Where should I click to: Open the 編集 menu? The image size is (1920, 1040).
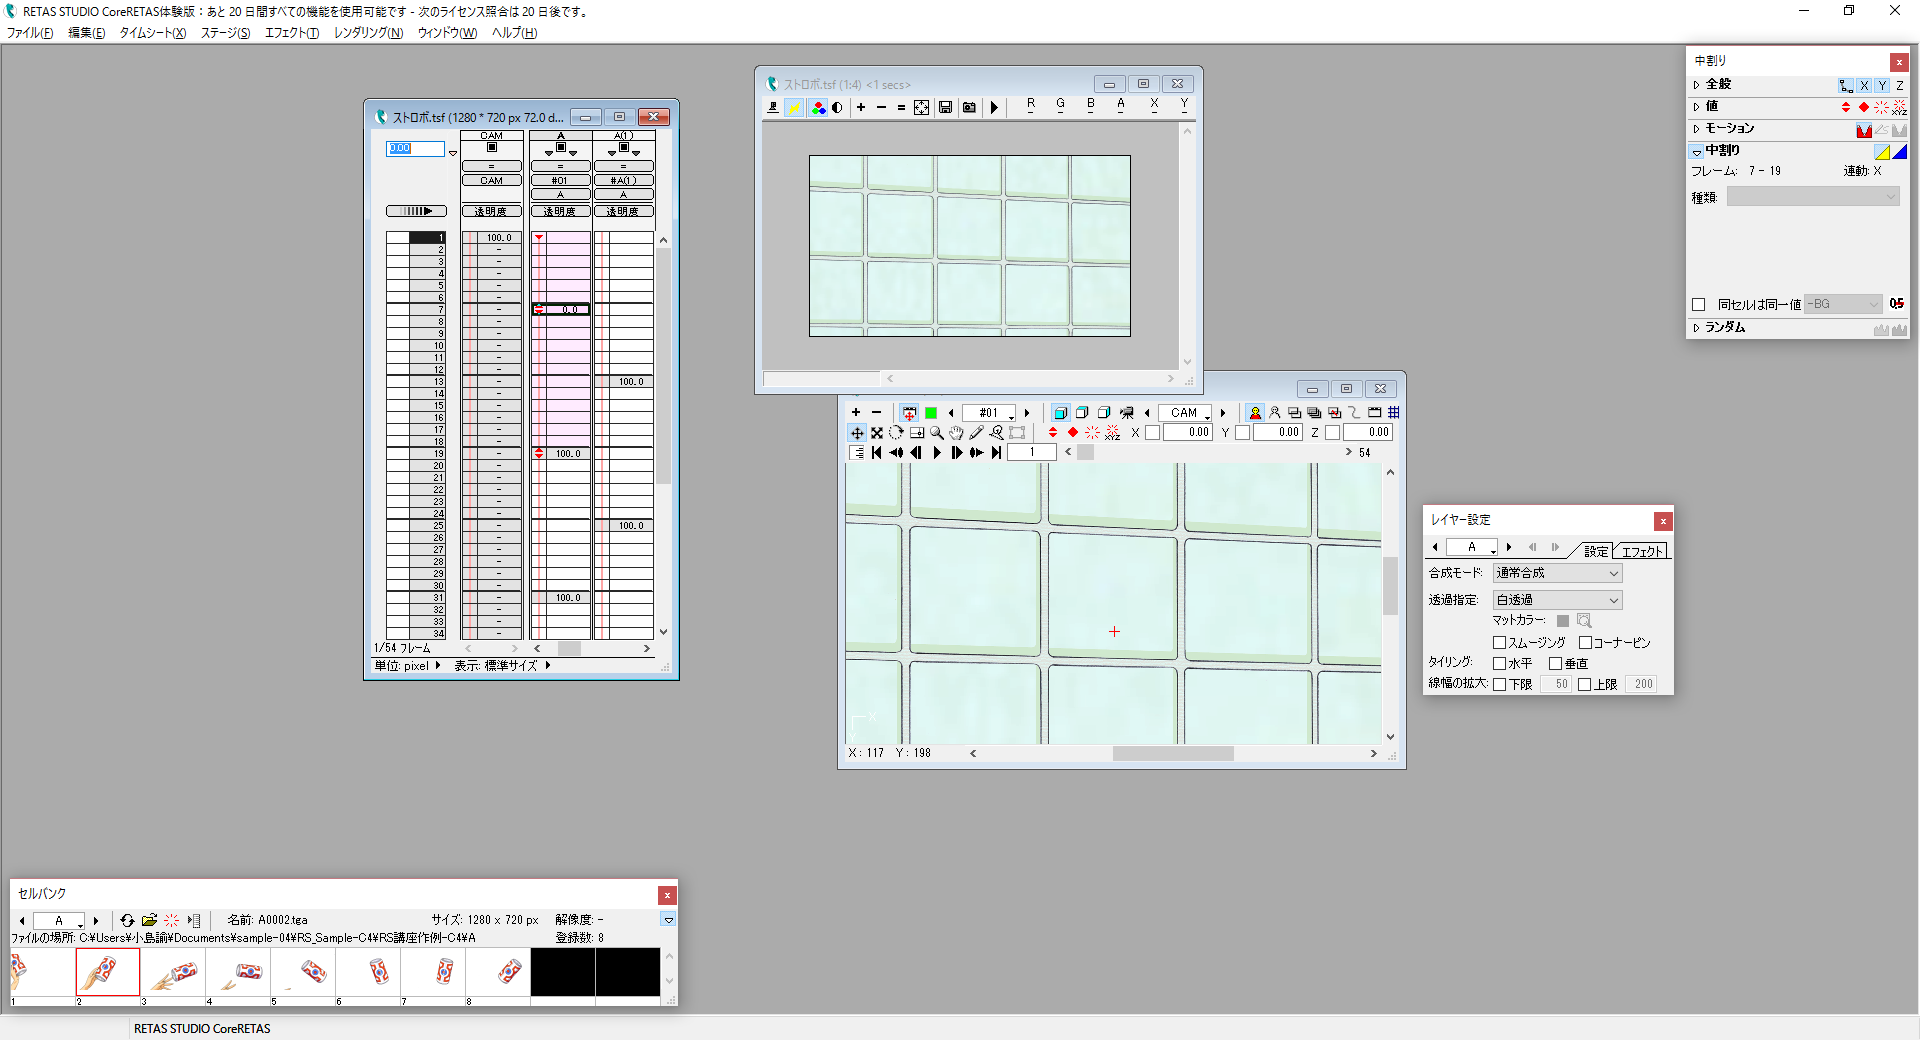click(86, 33)
